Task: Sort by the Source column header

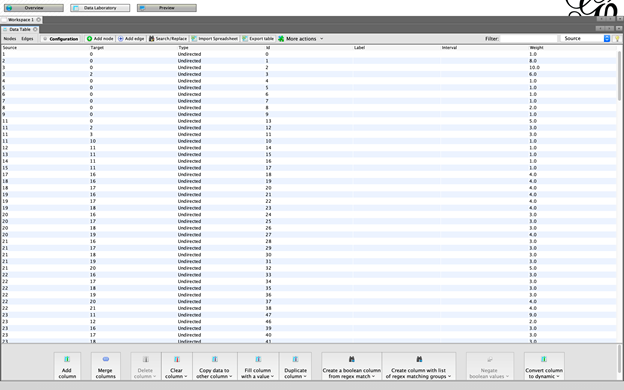Action: [x=45, y=48]
